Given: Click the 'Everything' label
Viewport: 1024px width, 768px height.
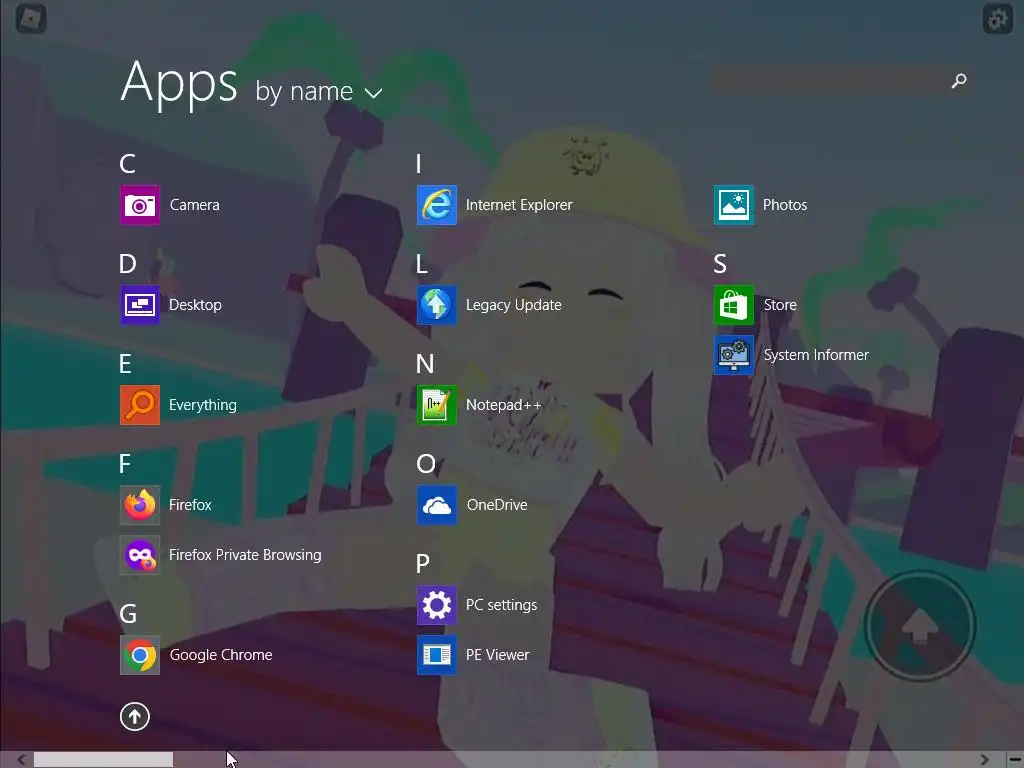Looking at the screenshot, I should tap(202, 405).
